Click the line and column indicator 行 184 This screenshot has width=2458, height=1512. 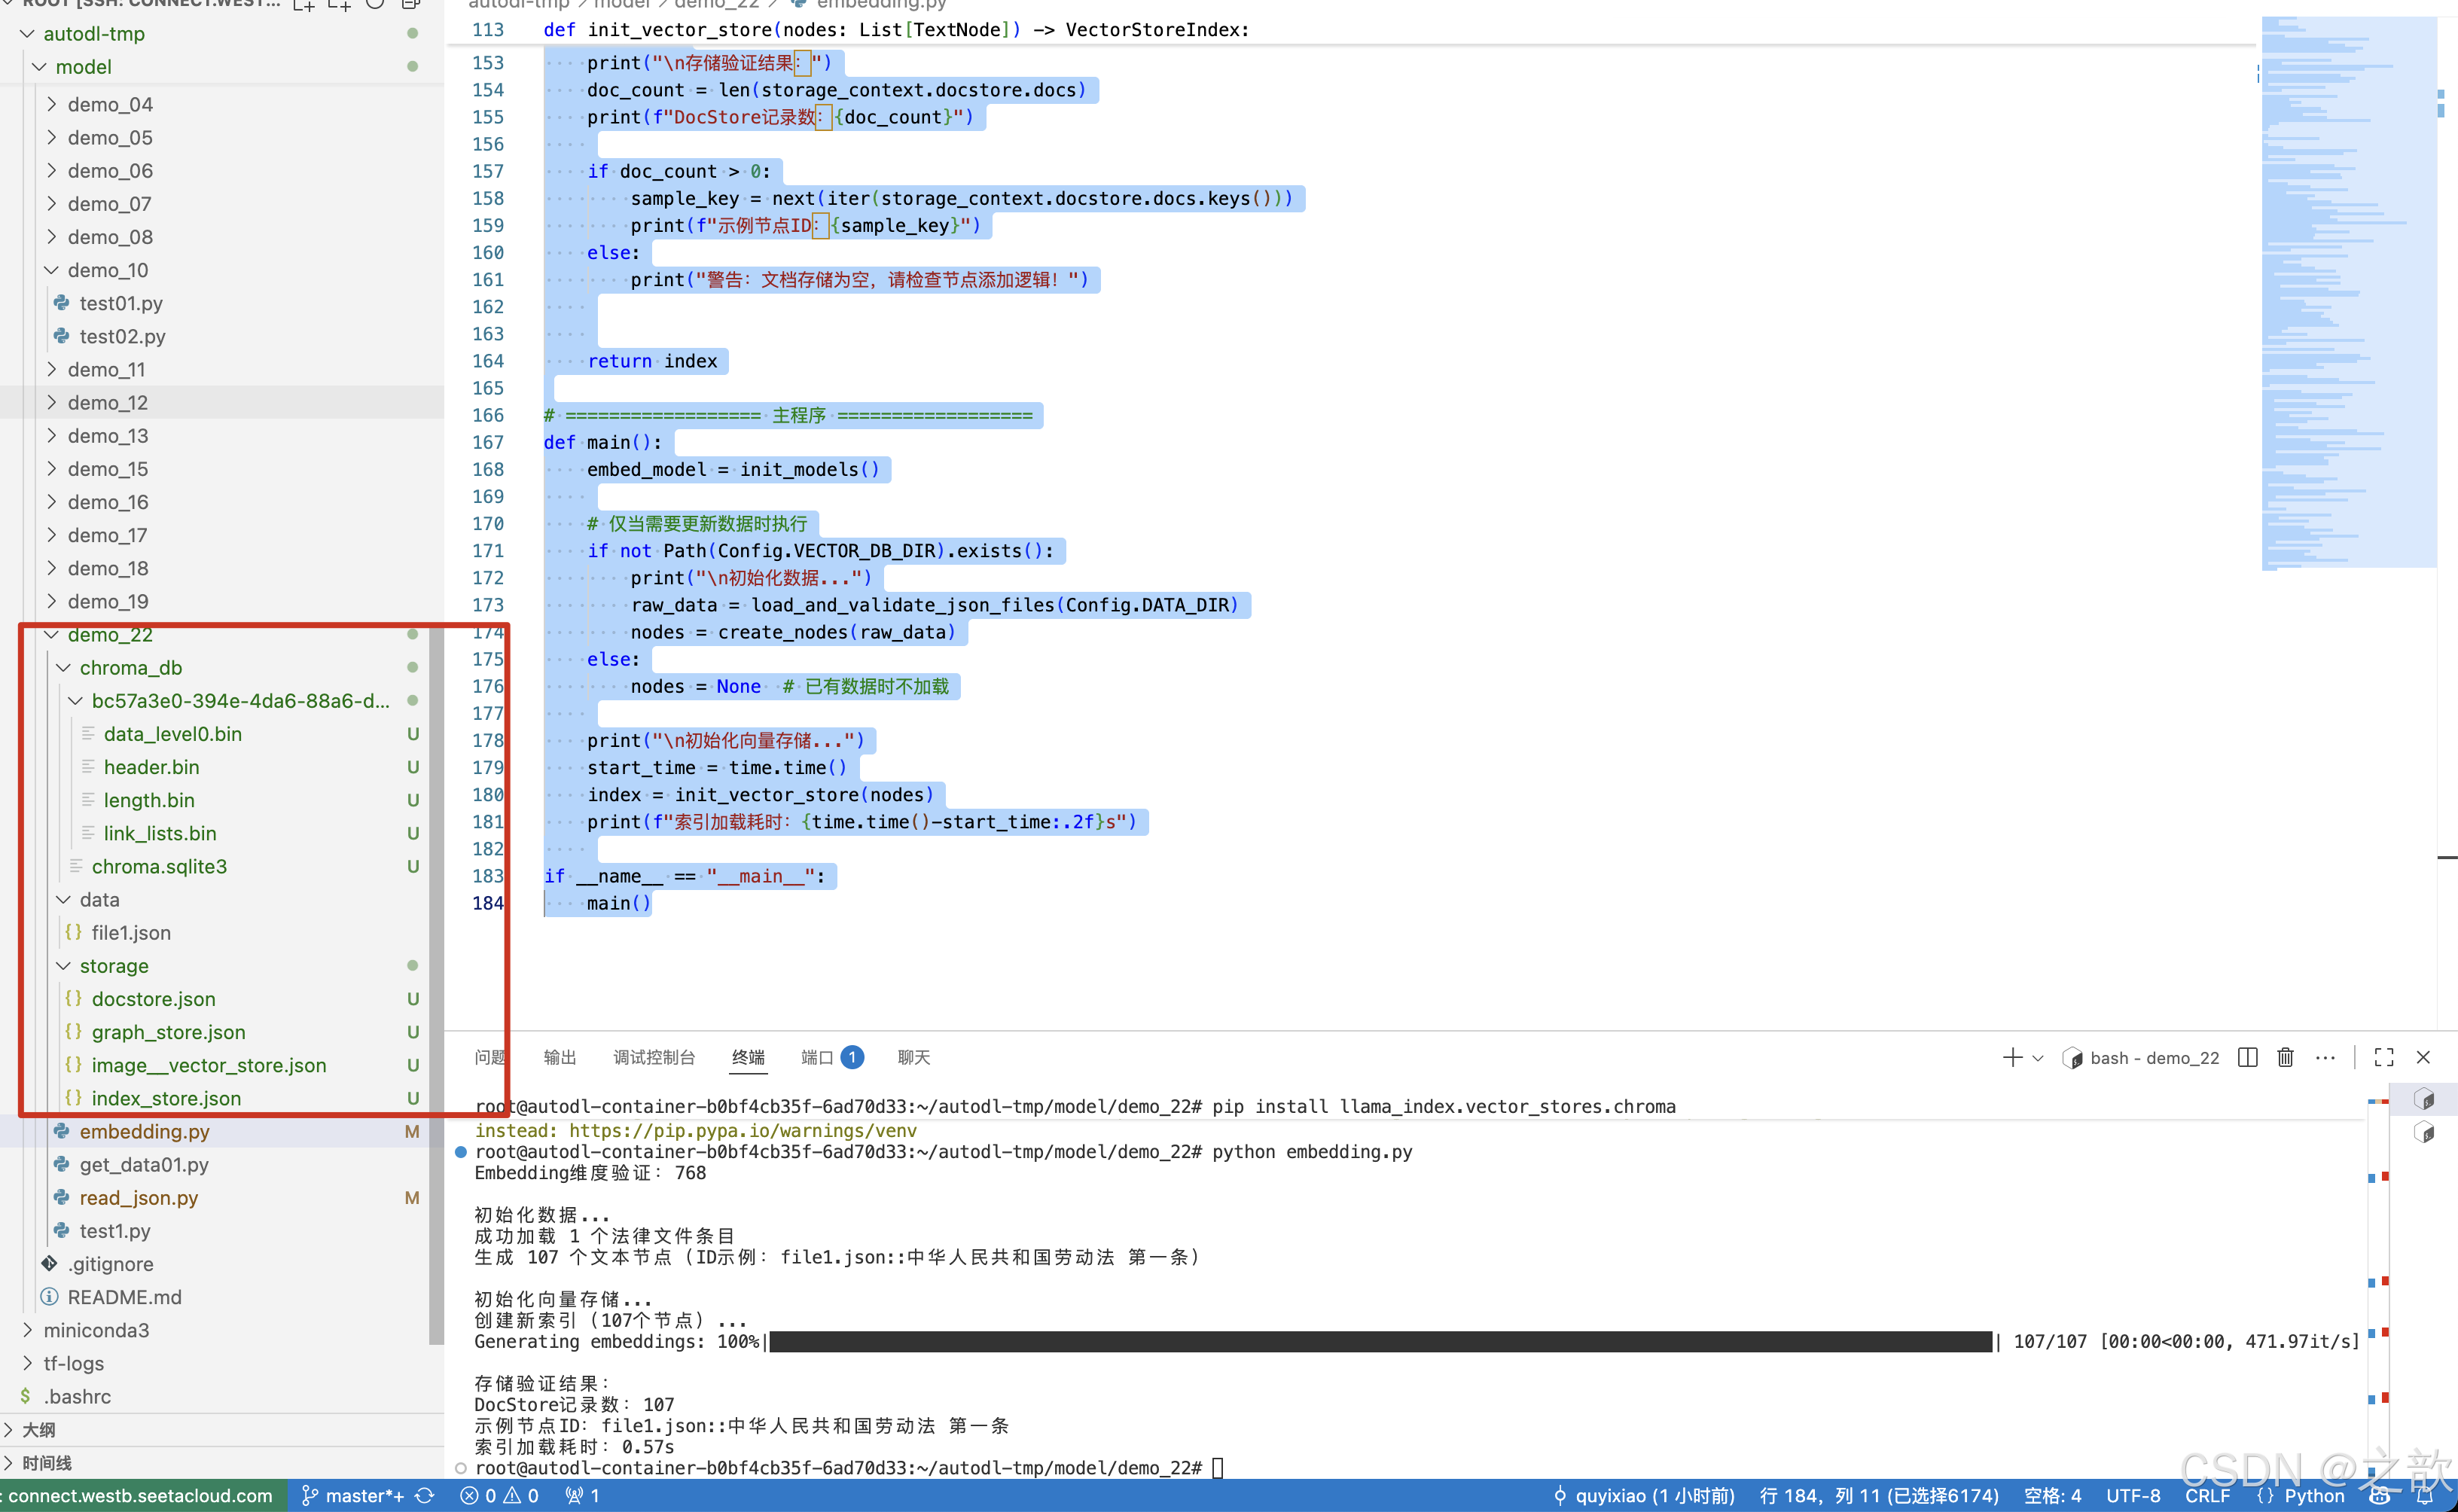[x=1879, y=1496]
